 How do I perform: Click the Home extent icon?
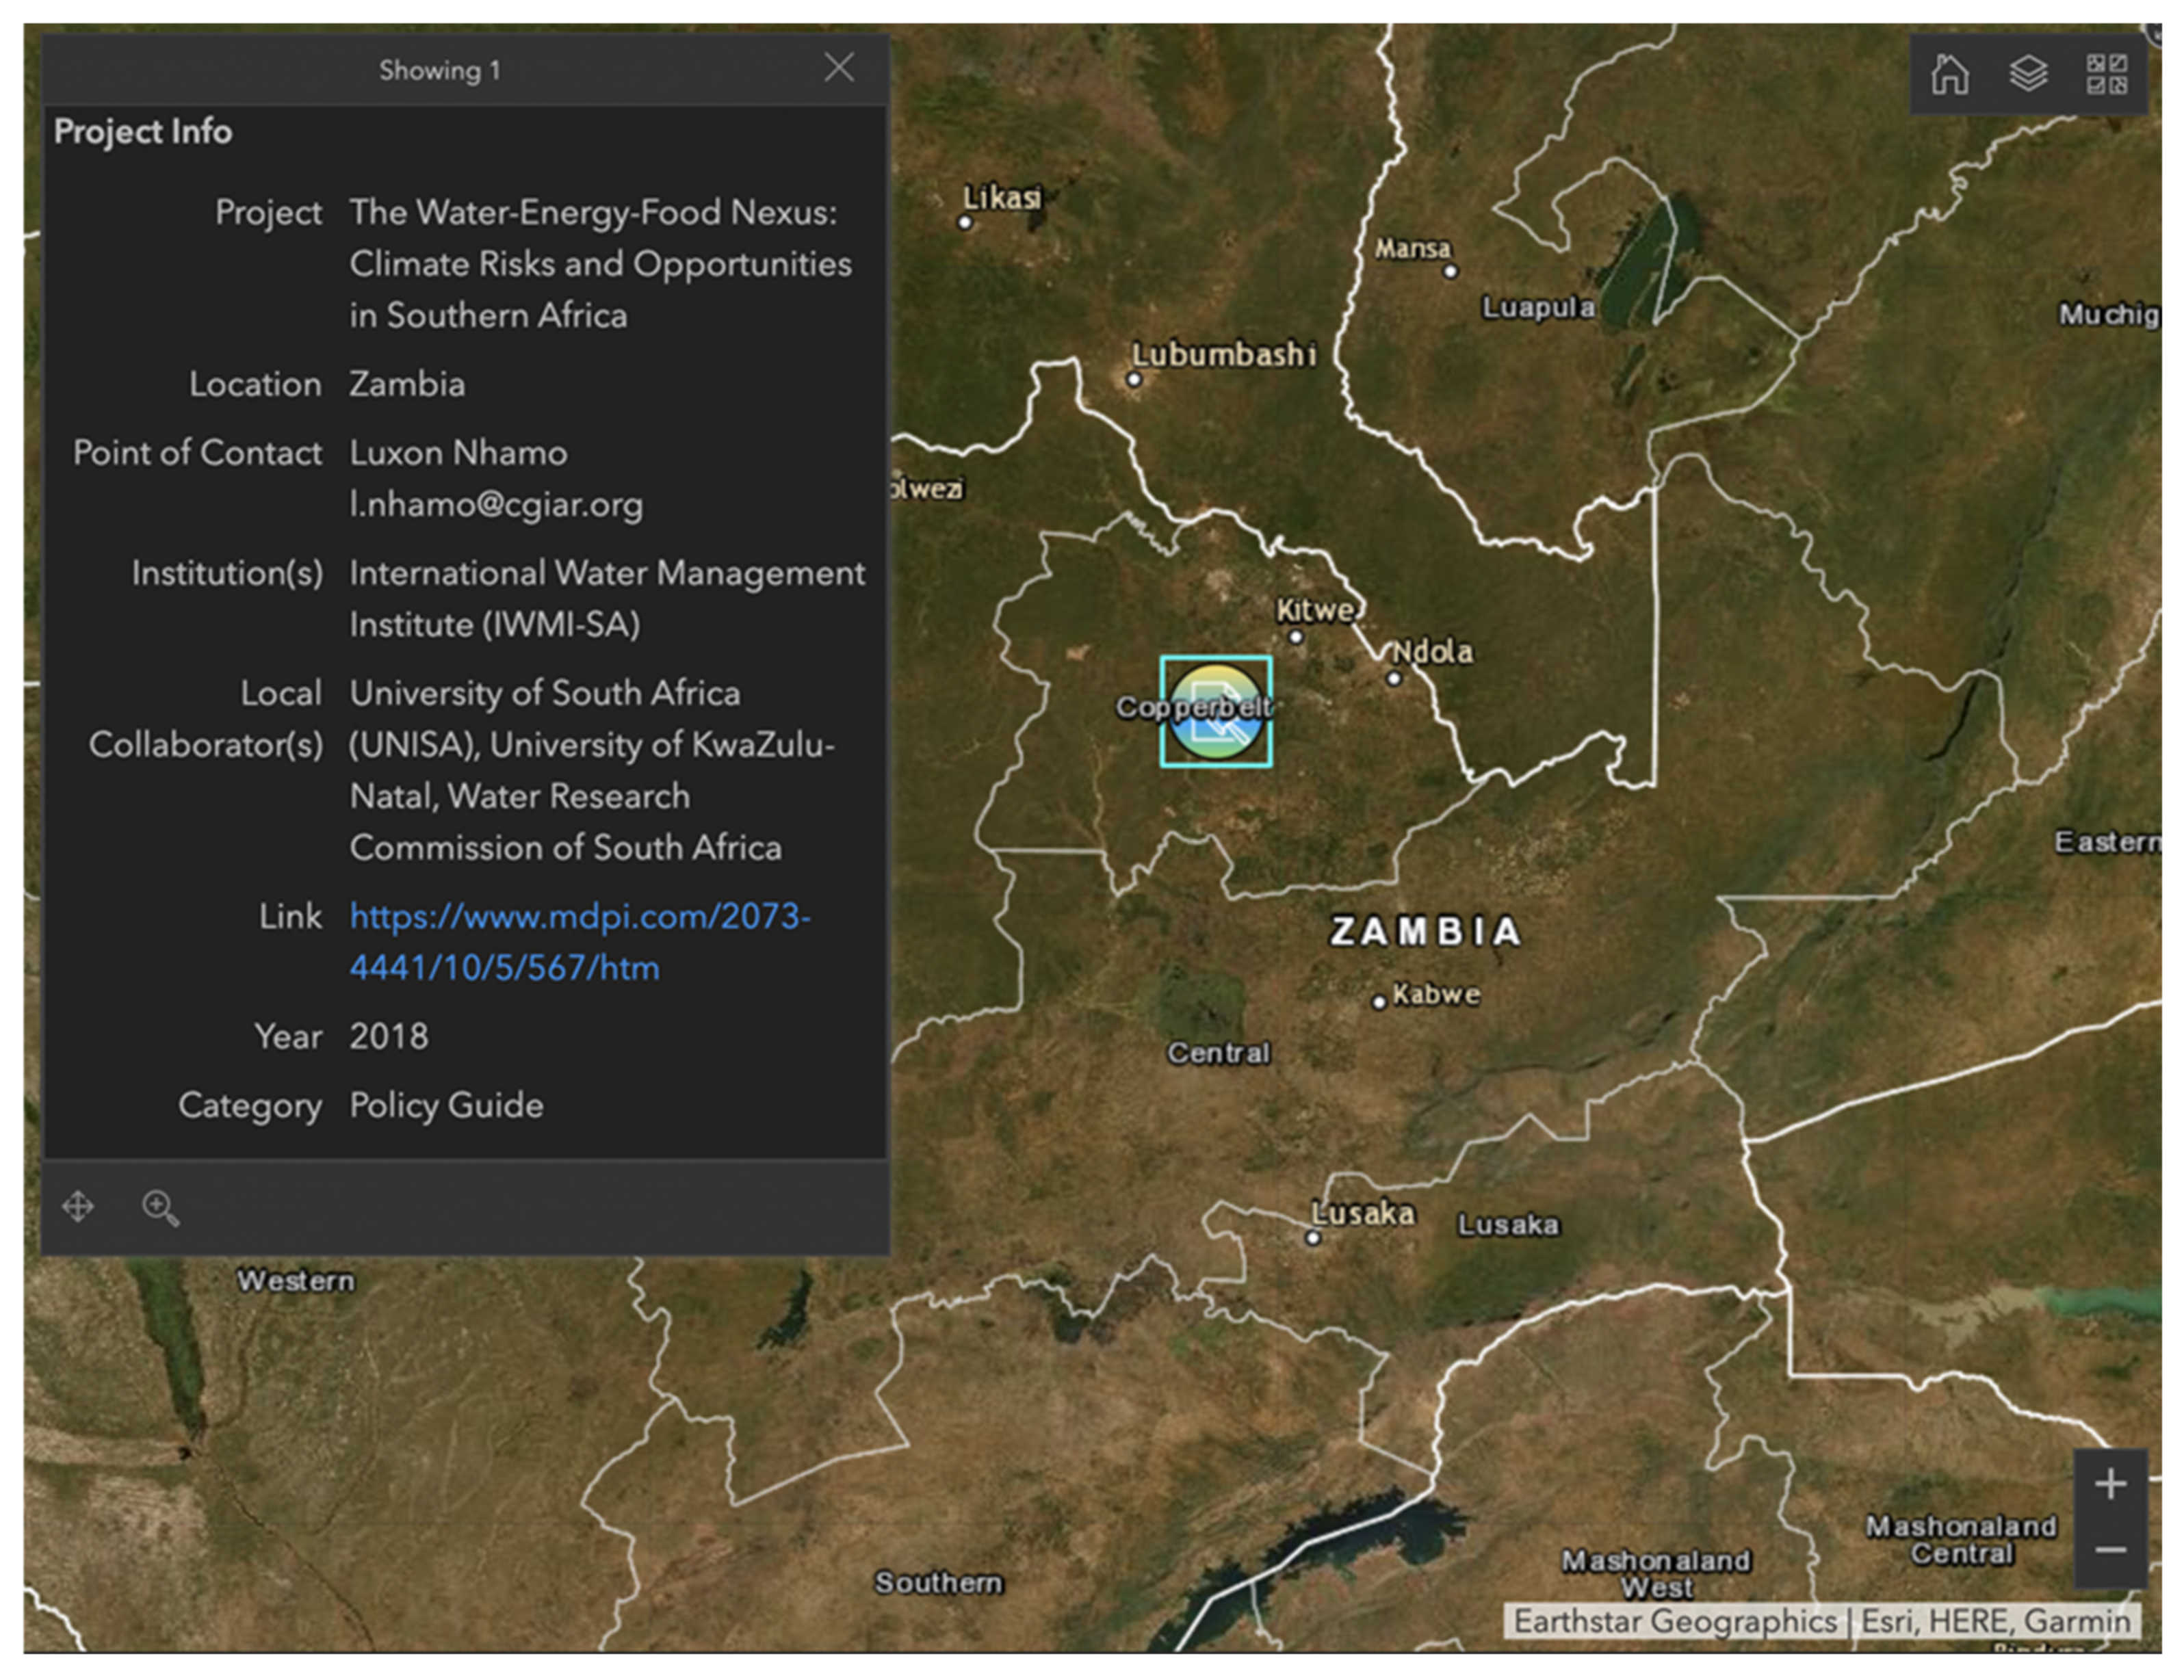point(1949,74)
